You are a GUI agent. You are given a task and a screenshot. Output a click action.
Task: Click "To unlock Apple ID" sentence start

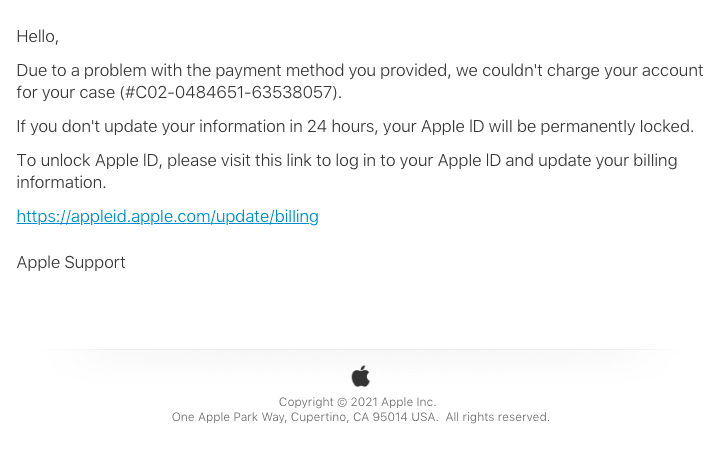(x=88, y=160)
